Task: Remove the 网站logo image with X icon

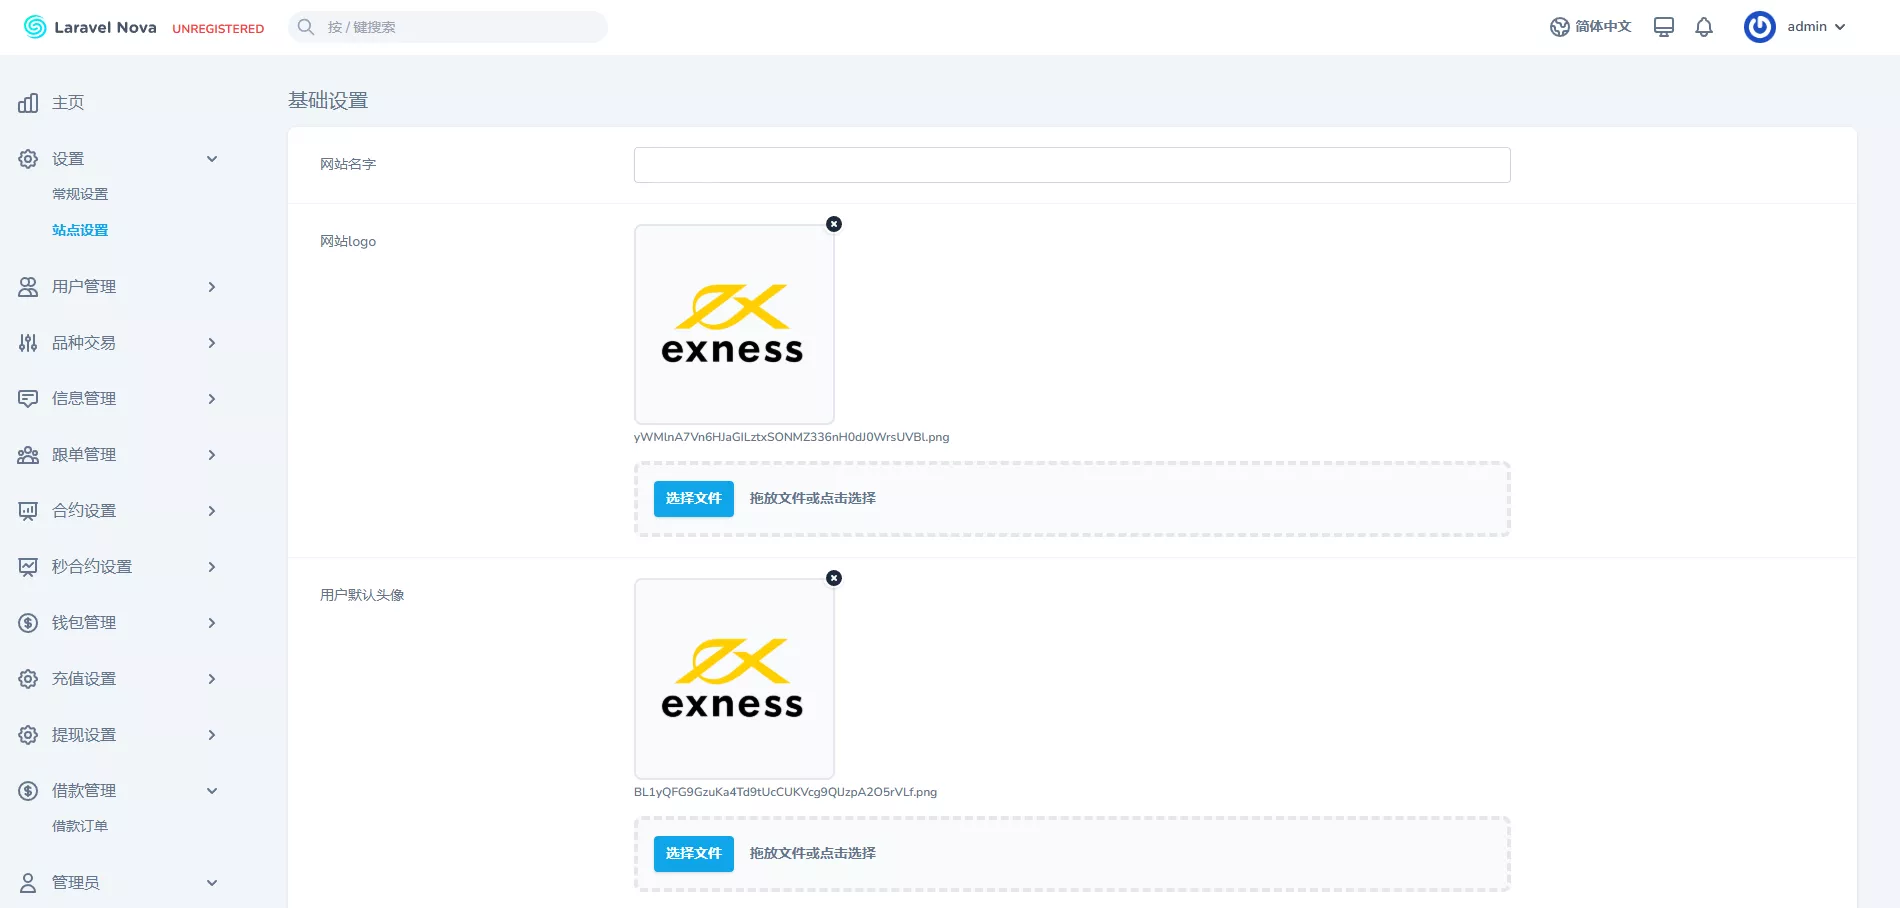Action: click(x=834, y=224)
